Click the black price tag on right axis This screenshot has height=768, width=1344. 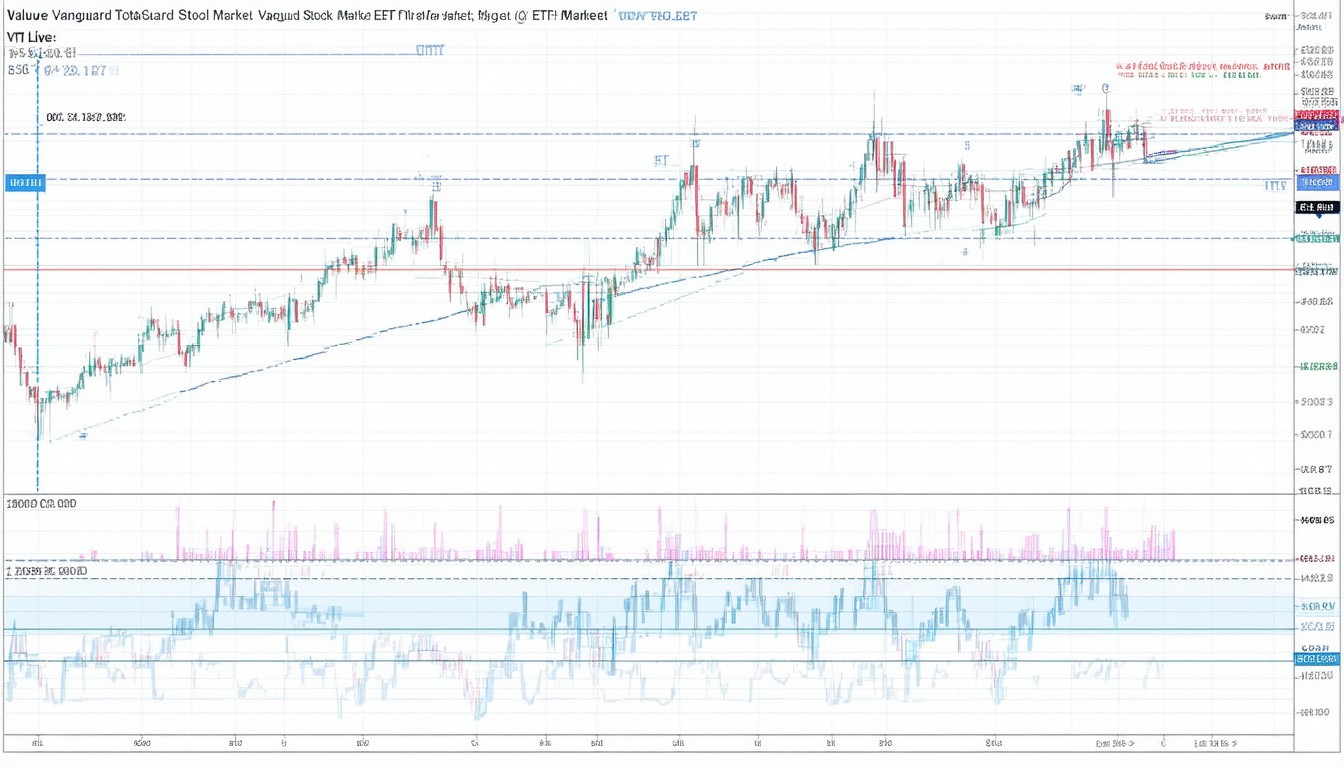point(1317,207)
